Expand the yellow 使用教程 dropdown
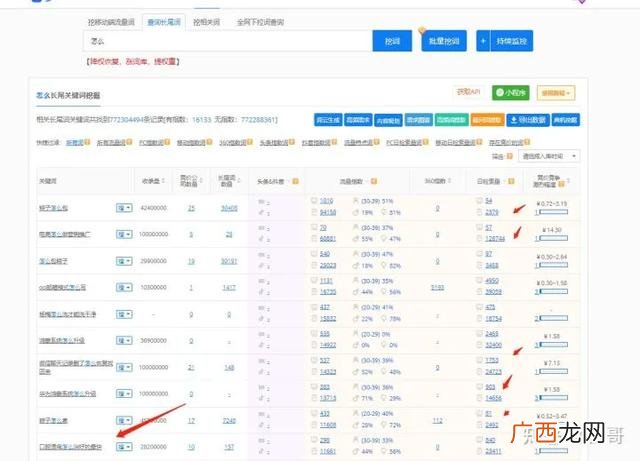 point(556,93)
